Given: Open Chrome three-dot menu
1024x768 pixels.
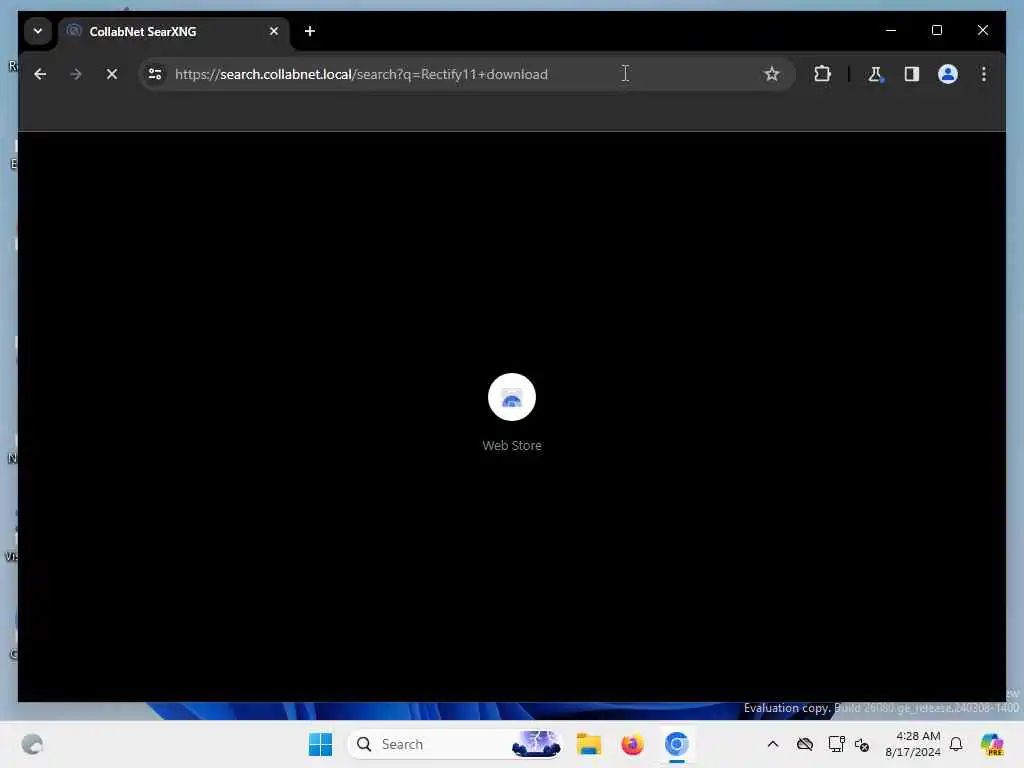Looking at the screenshot, I should (x=984, y=74).
